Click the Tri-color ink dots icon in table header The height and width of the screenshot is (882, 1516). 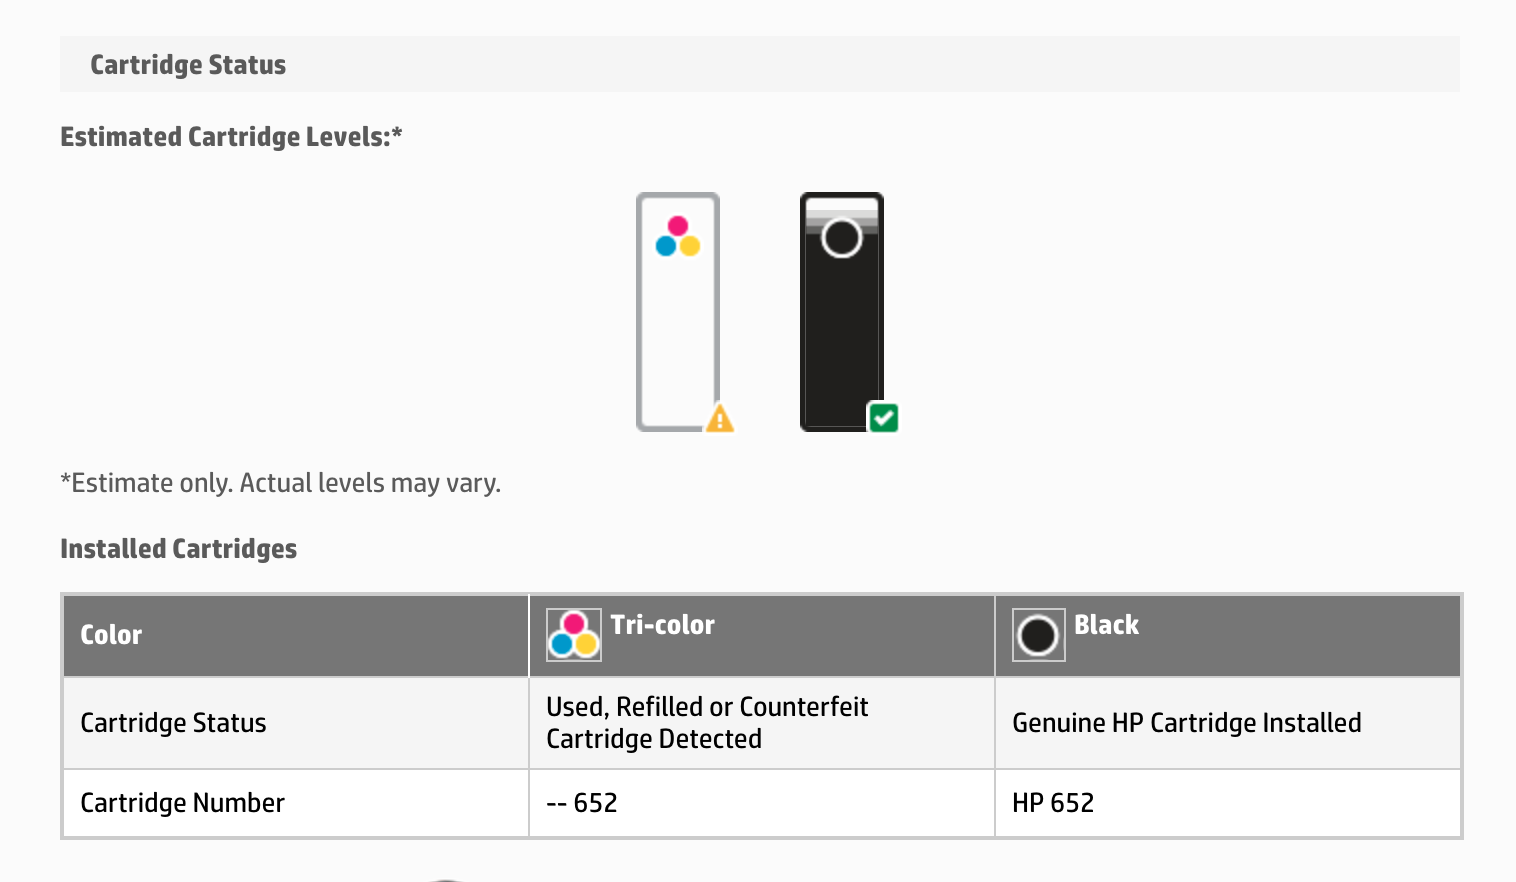572,632
